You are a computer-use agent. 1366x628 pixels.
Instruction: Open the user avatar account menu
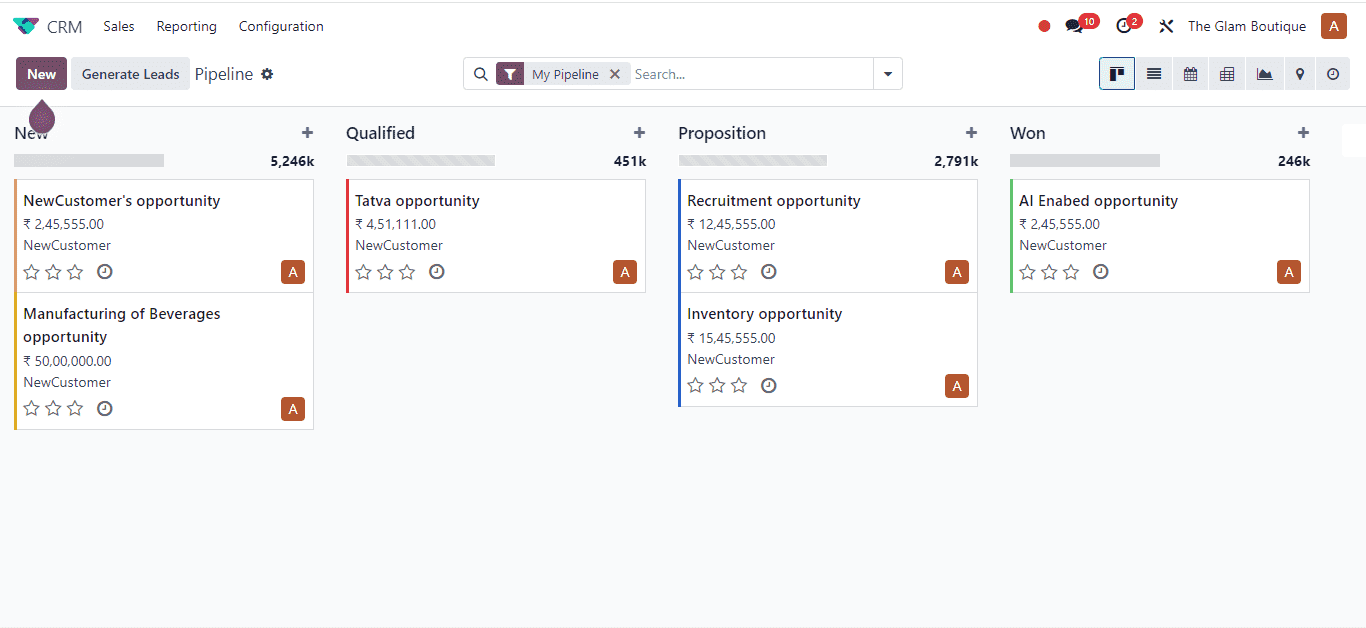[x=1333, y=25]
